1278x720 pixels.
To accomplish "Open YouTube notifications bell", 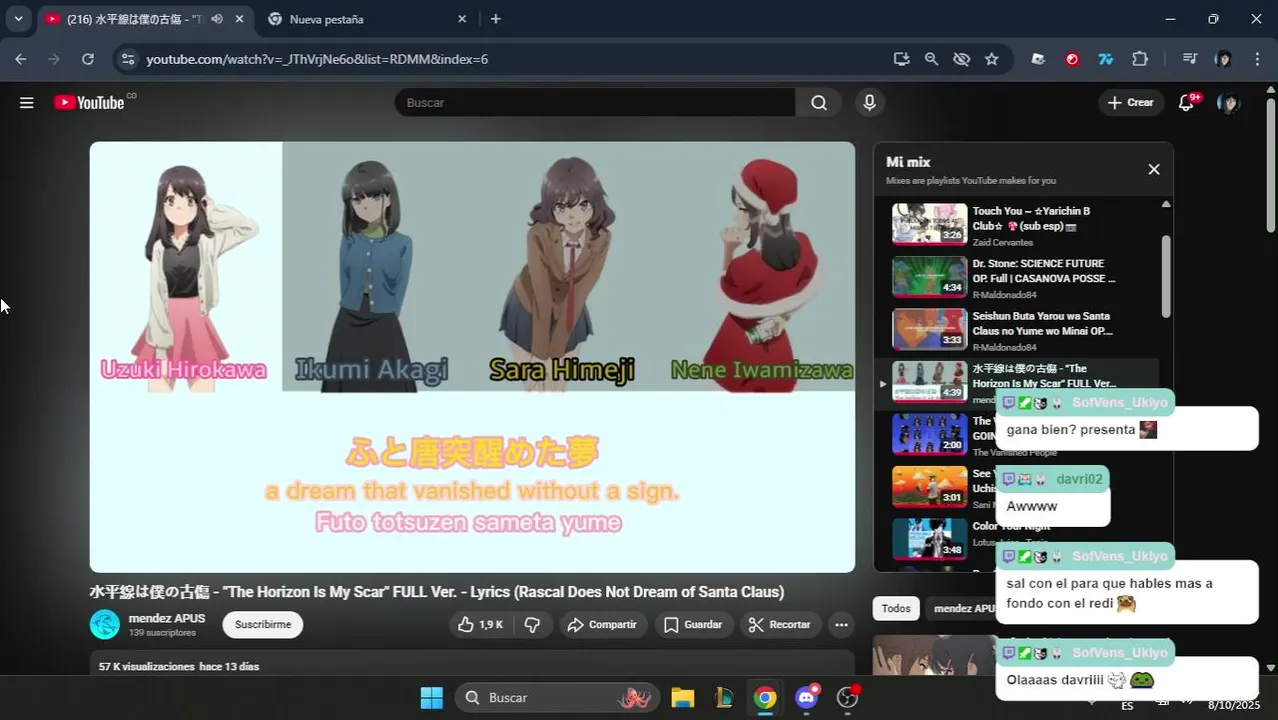I will (x=1186, y=102).
